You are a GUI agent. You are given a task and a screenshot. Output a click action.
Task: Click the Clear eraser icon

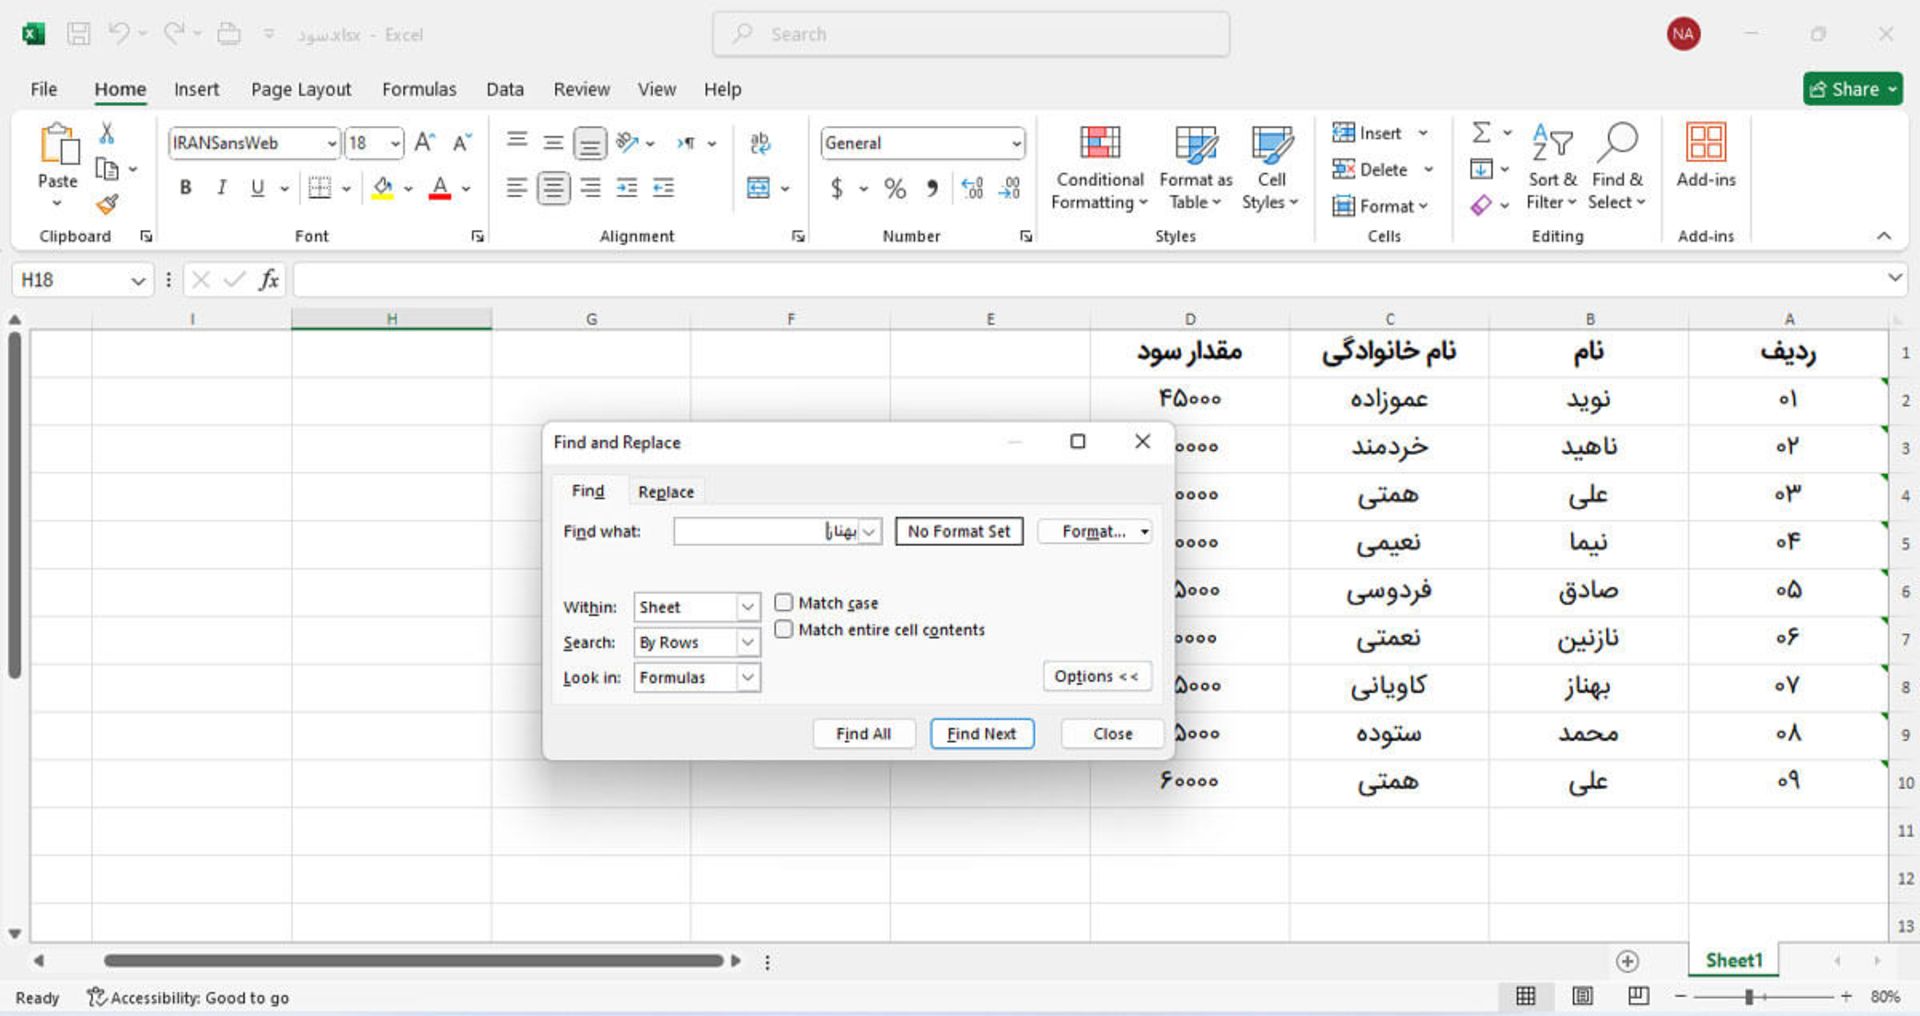[1481, 205]
